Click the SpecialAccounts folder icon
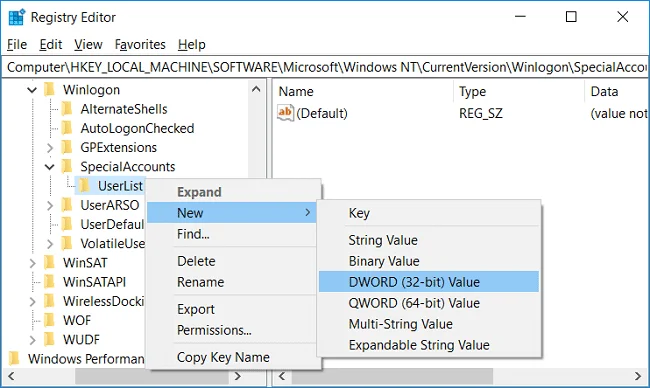The height and width of the screenshot is (388, 650). [x=67, y=167]
